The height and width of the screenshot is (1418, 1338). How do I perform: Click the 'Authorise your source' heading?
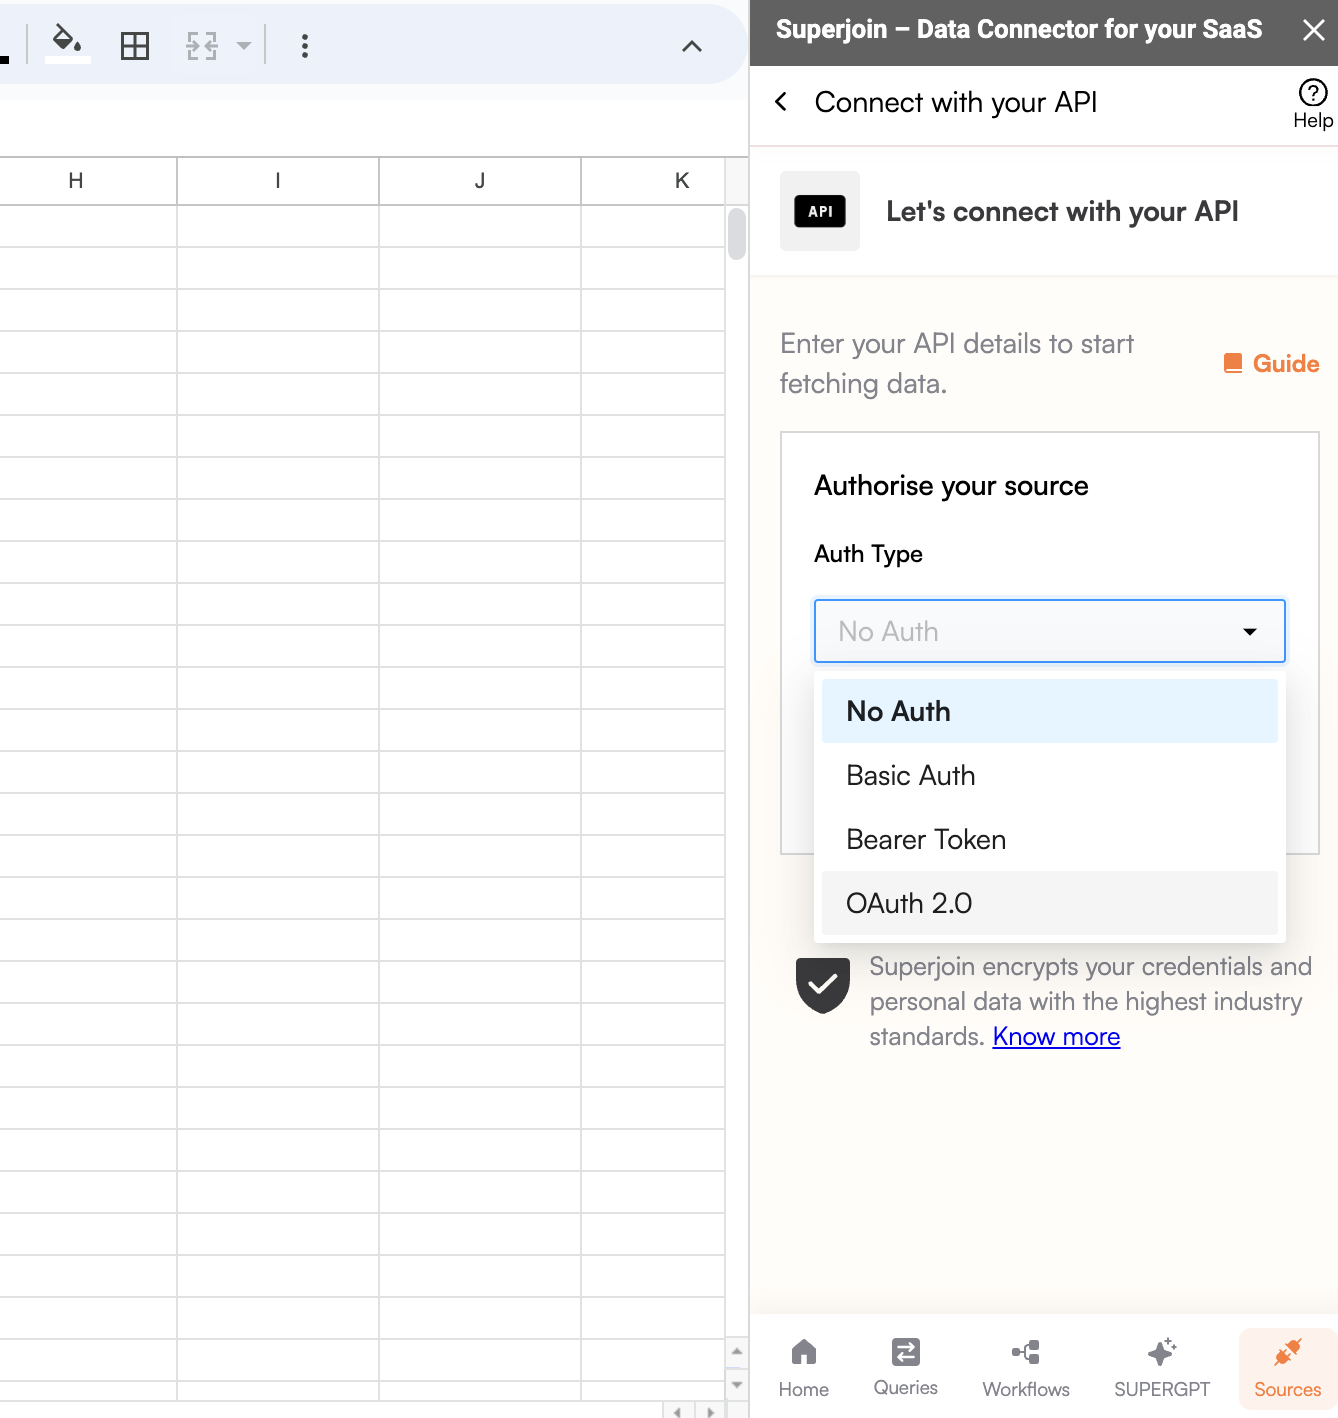coord(951,486)
